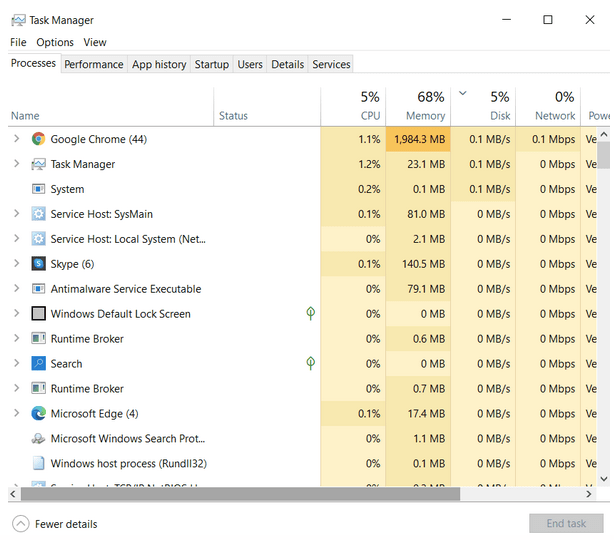This screenshot has height=540, width=614.
Task: Sort processes by Disk column
Action: click(x=483, y=107)
